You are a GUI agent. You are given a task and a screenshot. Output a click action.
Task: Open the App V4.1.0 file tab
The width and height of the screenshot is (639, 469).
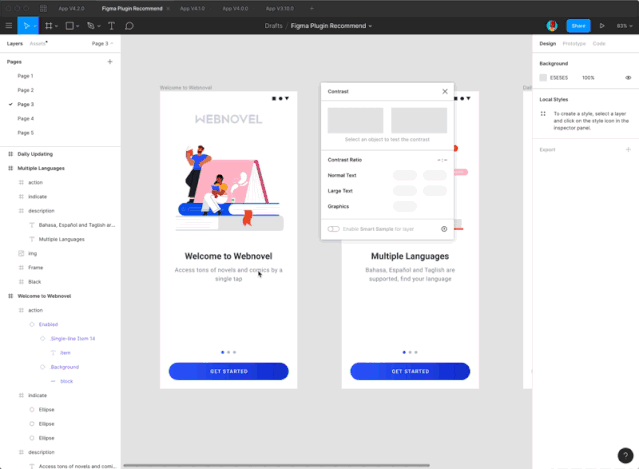[192, 8]
